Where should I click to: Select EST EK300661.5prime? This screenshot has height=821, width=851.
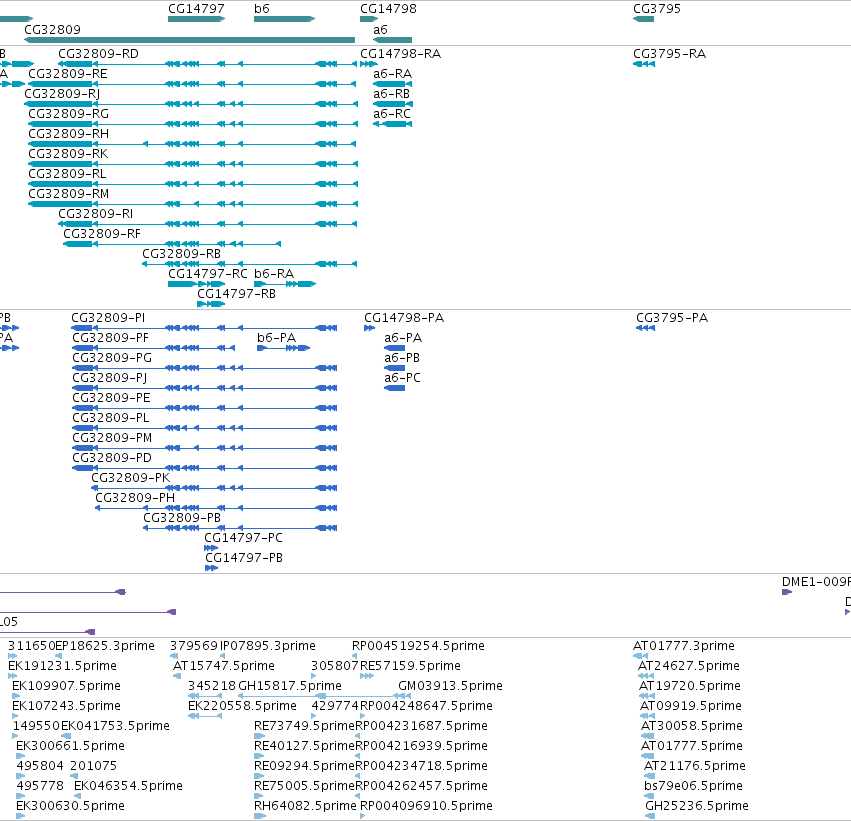pyautogui.click(x=71, y=747)
